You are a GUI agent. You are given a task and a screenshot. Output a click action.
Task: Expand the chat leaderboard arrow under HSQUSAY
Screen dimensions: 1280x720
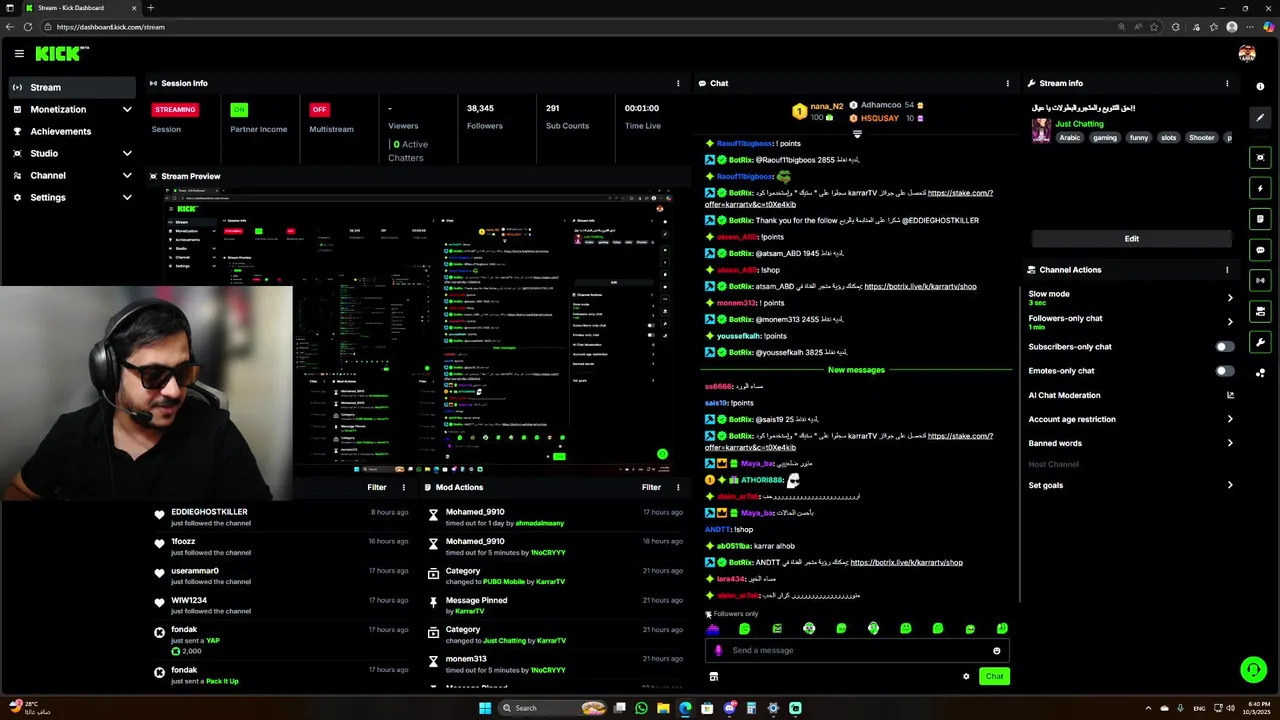857,134
